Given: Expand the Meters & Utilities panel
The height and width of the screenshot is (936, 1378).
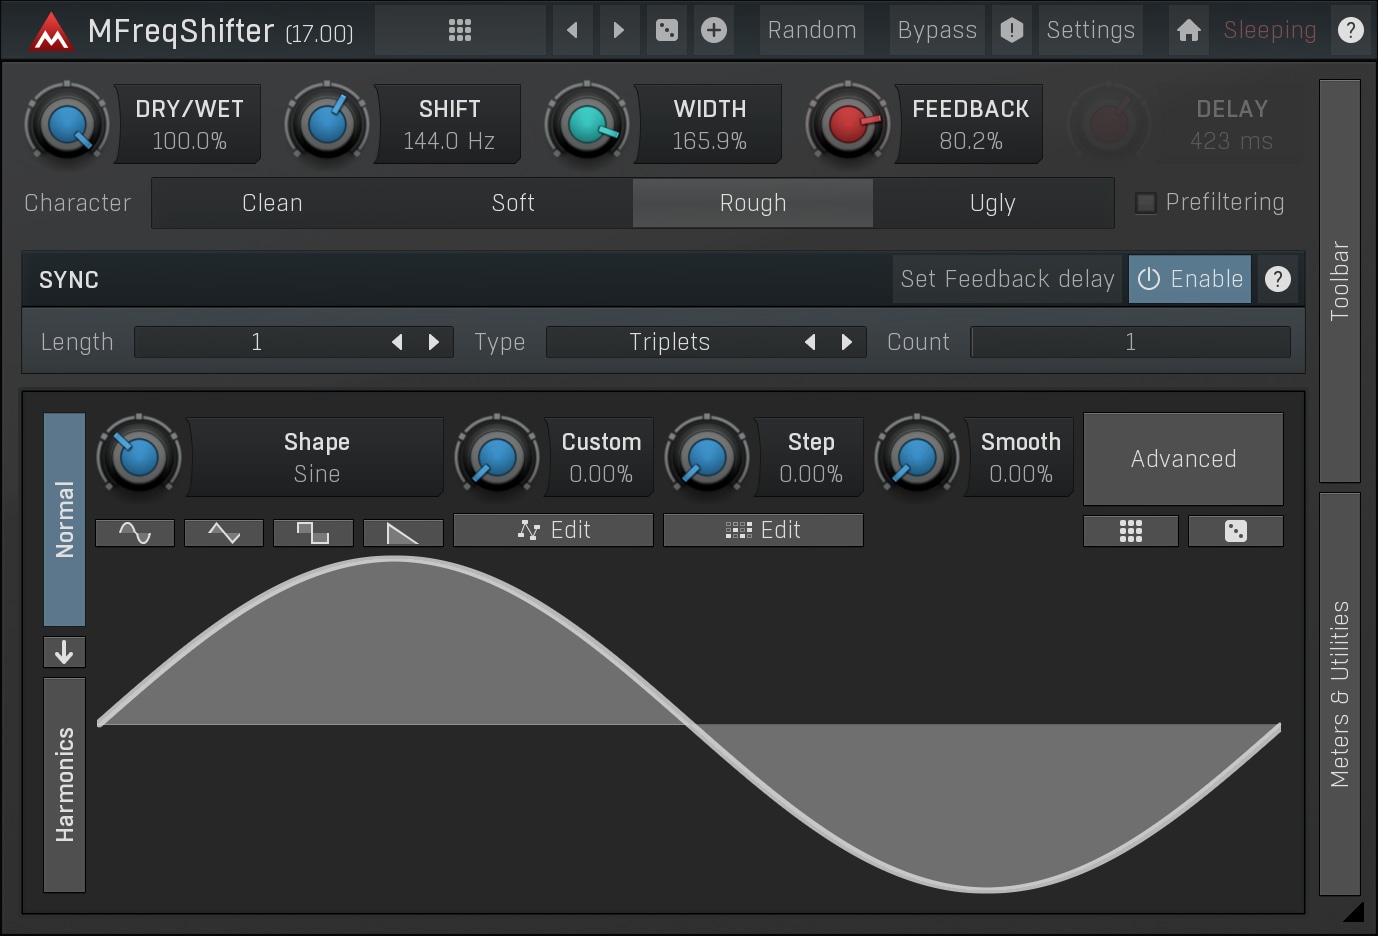Looking at the screenshot, I should (x=1339, y=693).
